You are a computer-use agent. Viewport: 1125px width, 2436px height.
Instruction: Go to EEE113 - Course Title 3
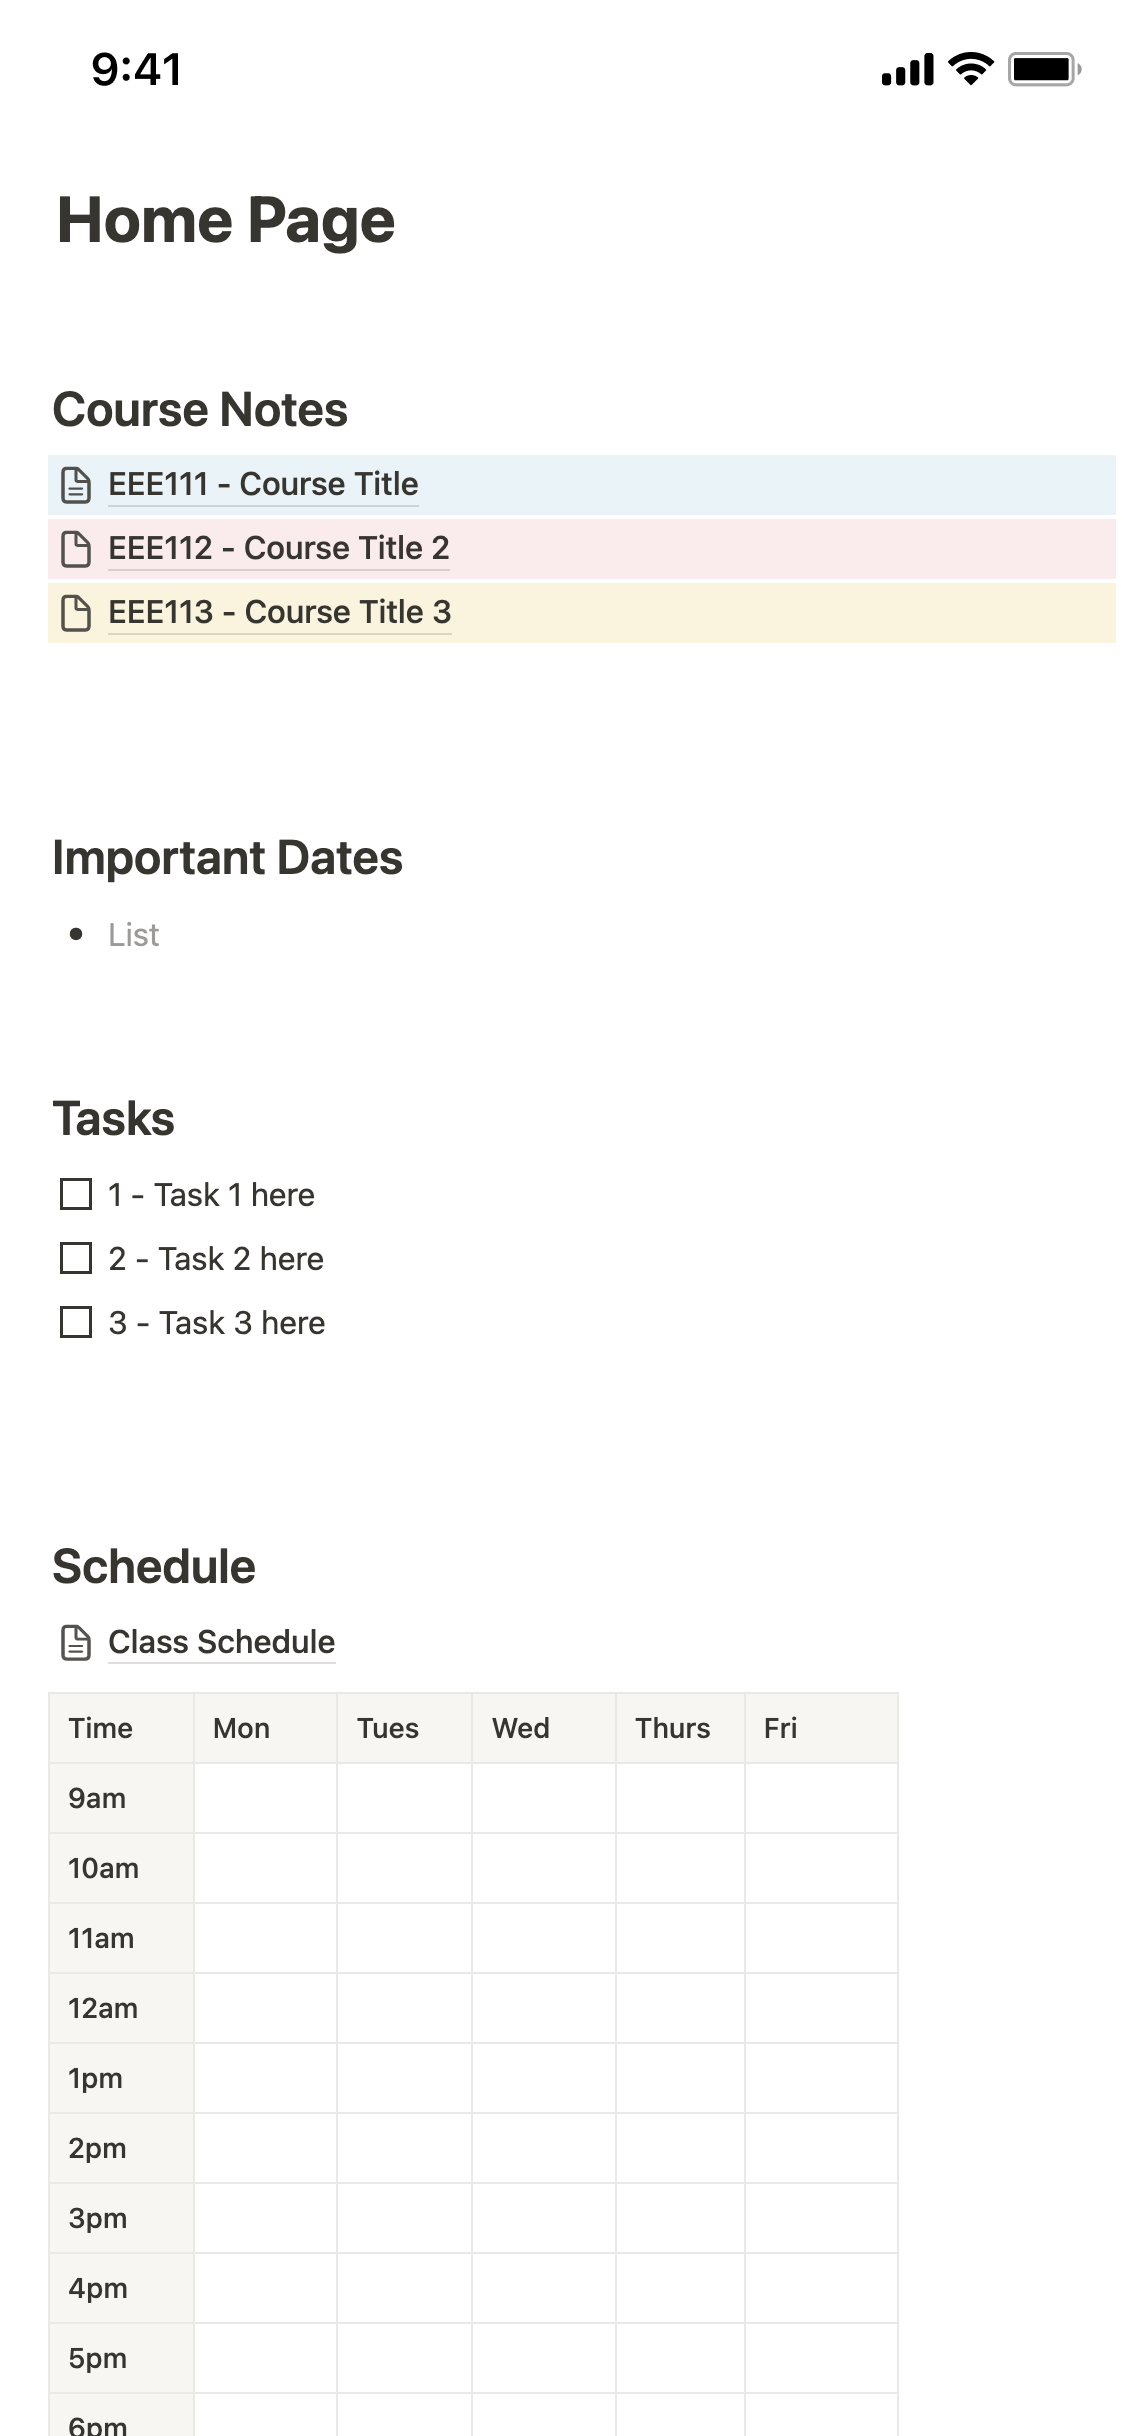[x=279, y=613]
